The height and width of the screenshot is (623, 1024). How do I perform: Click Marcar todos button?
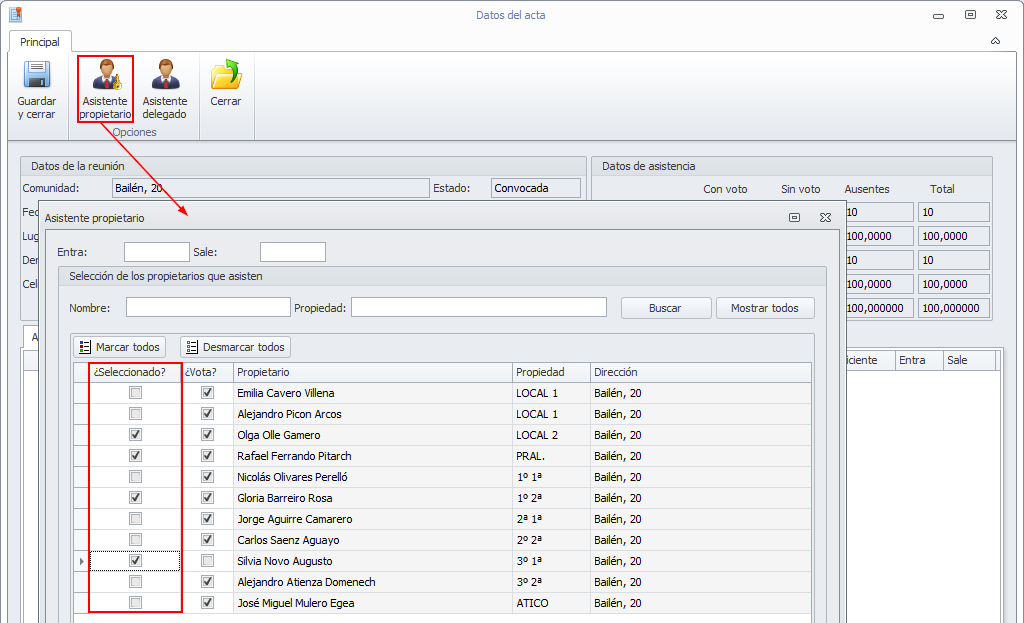point(119,347)
